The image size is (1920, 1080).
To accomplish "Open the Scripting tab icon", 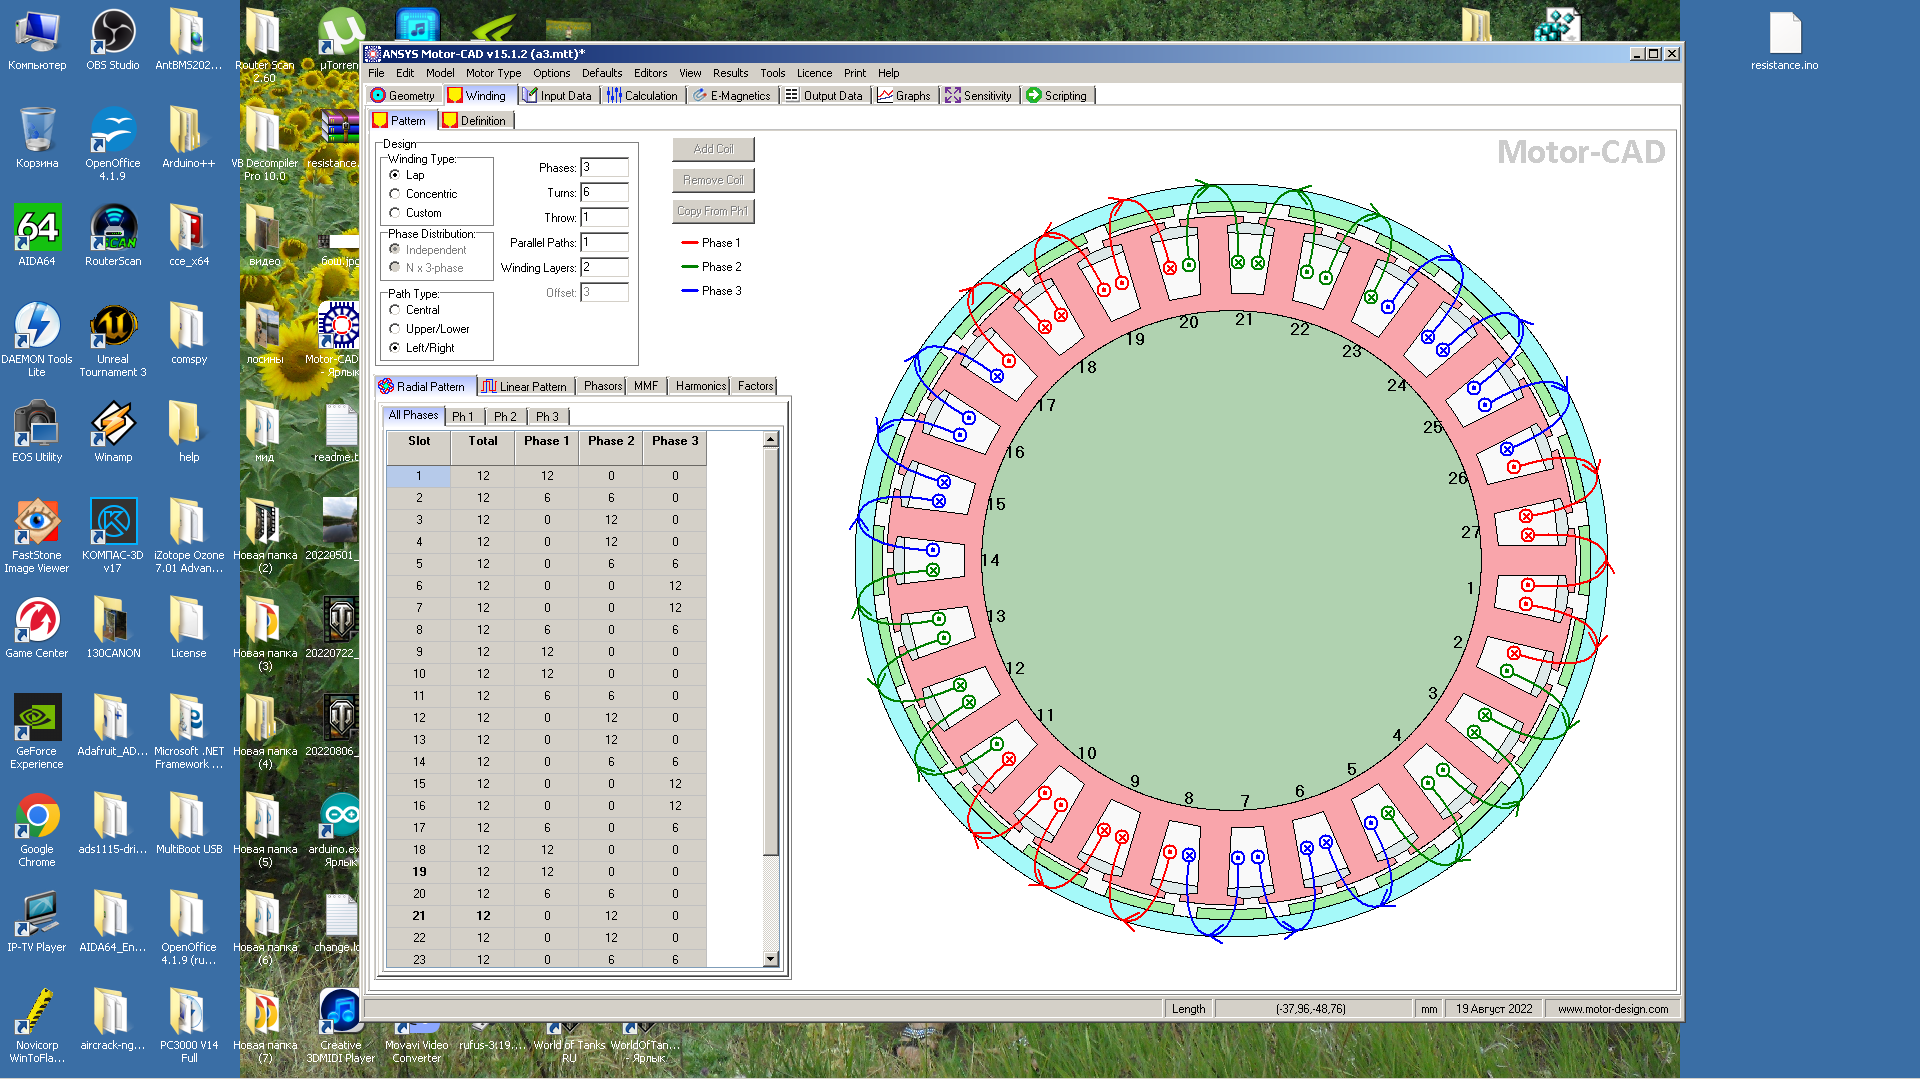I will click(1034, 96).
